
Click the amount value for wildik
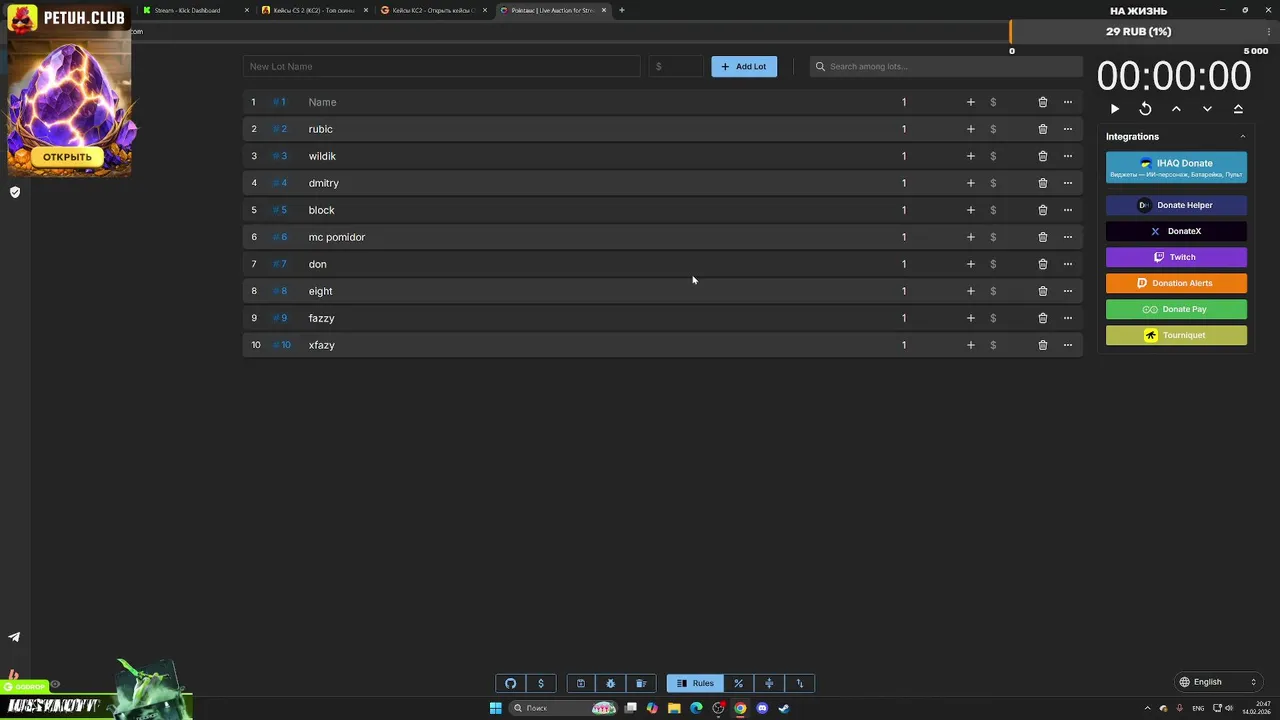(904, 156)
